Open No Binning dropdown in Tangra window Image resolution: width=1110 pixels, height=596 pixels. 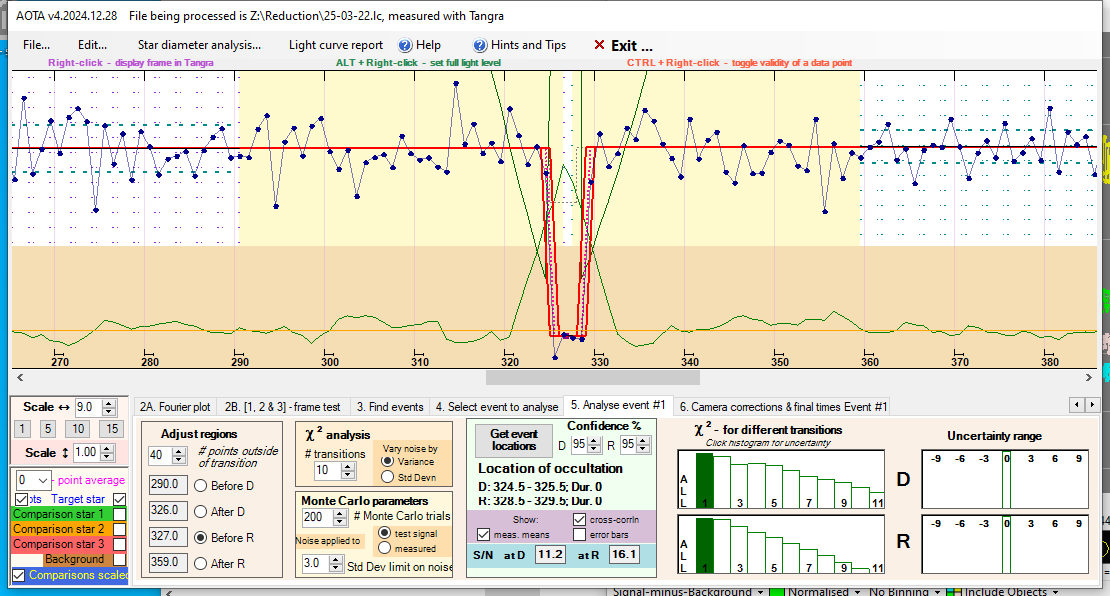click(937, 592)
